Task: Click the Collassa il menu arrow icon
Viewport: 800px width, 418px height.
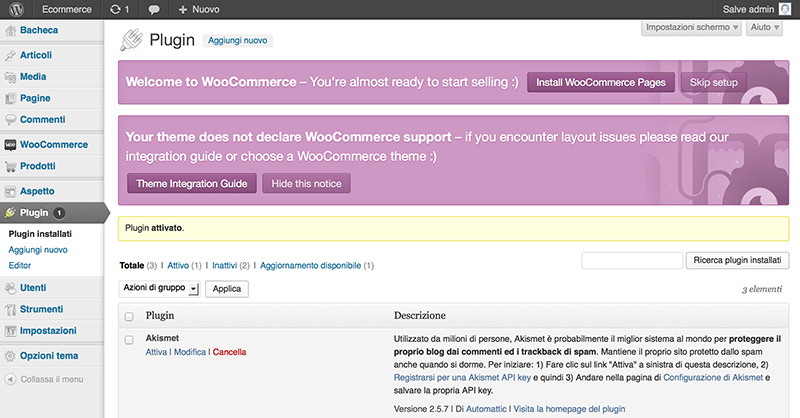Action: (x=10, y=379)
